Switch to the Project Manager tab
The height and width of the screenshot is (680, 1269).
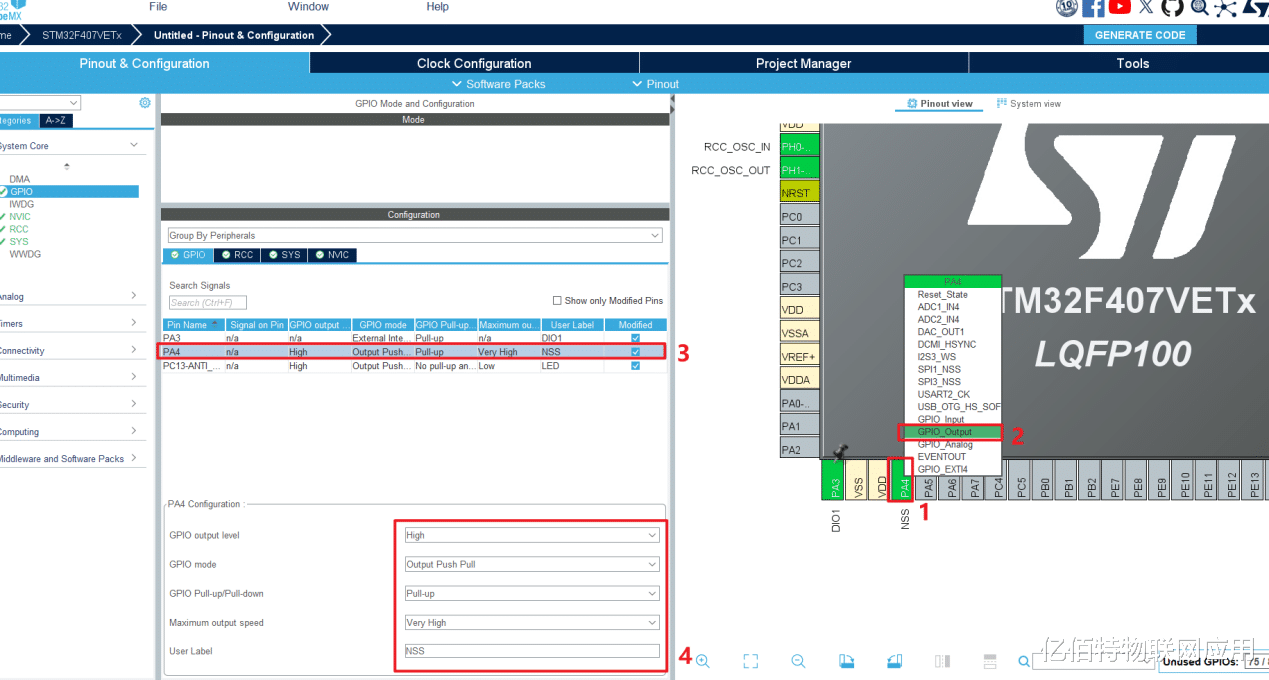click(x=803, y=63)
